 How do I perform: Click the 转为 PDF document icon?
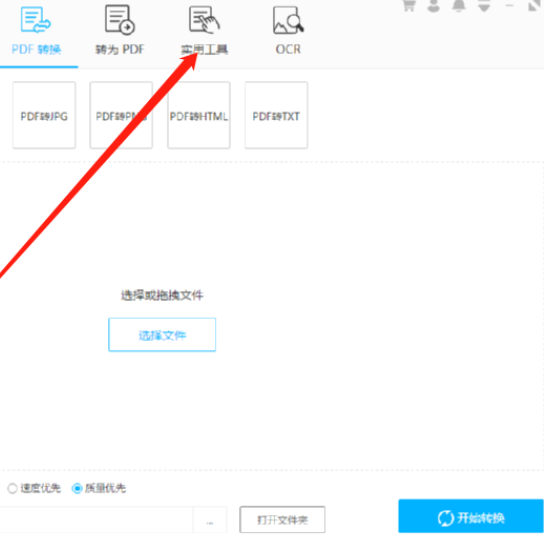coord(120,20)
